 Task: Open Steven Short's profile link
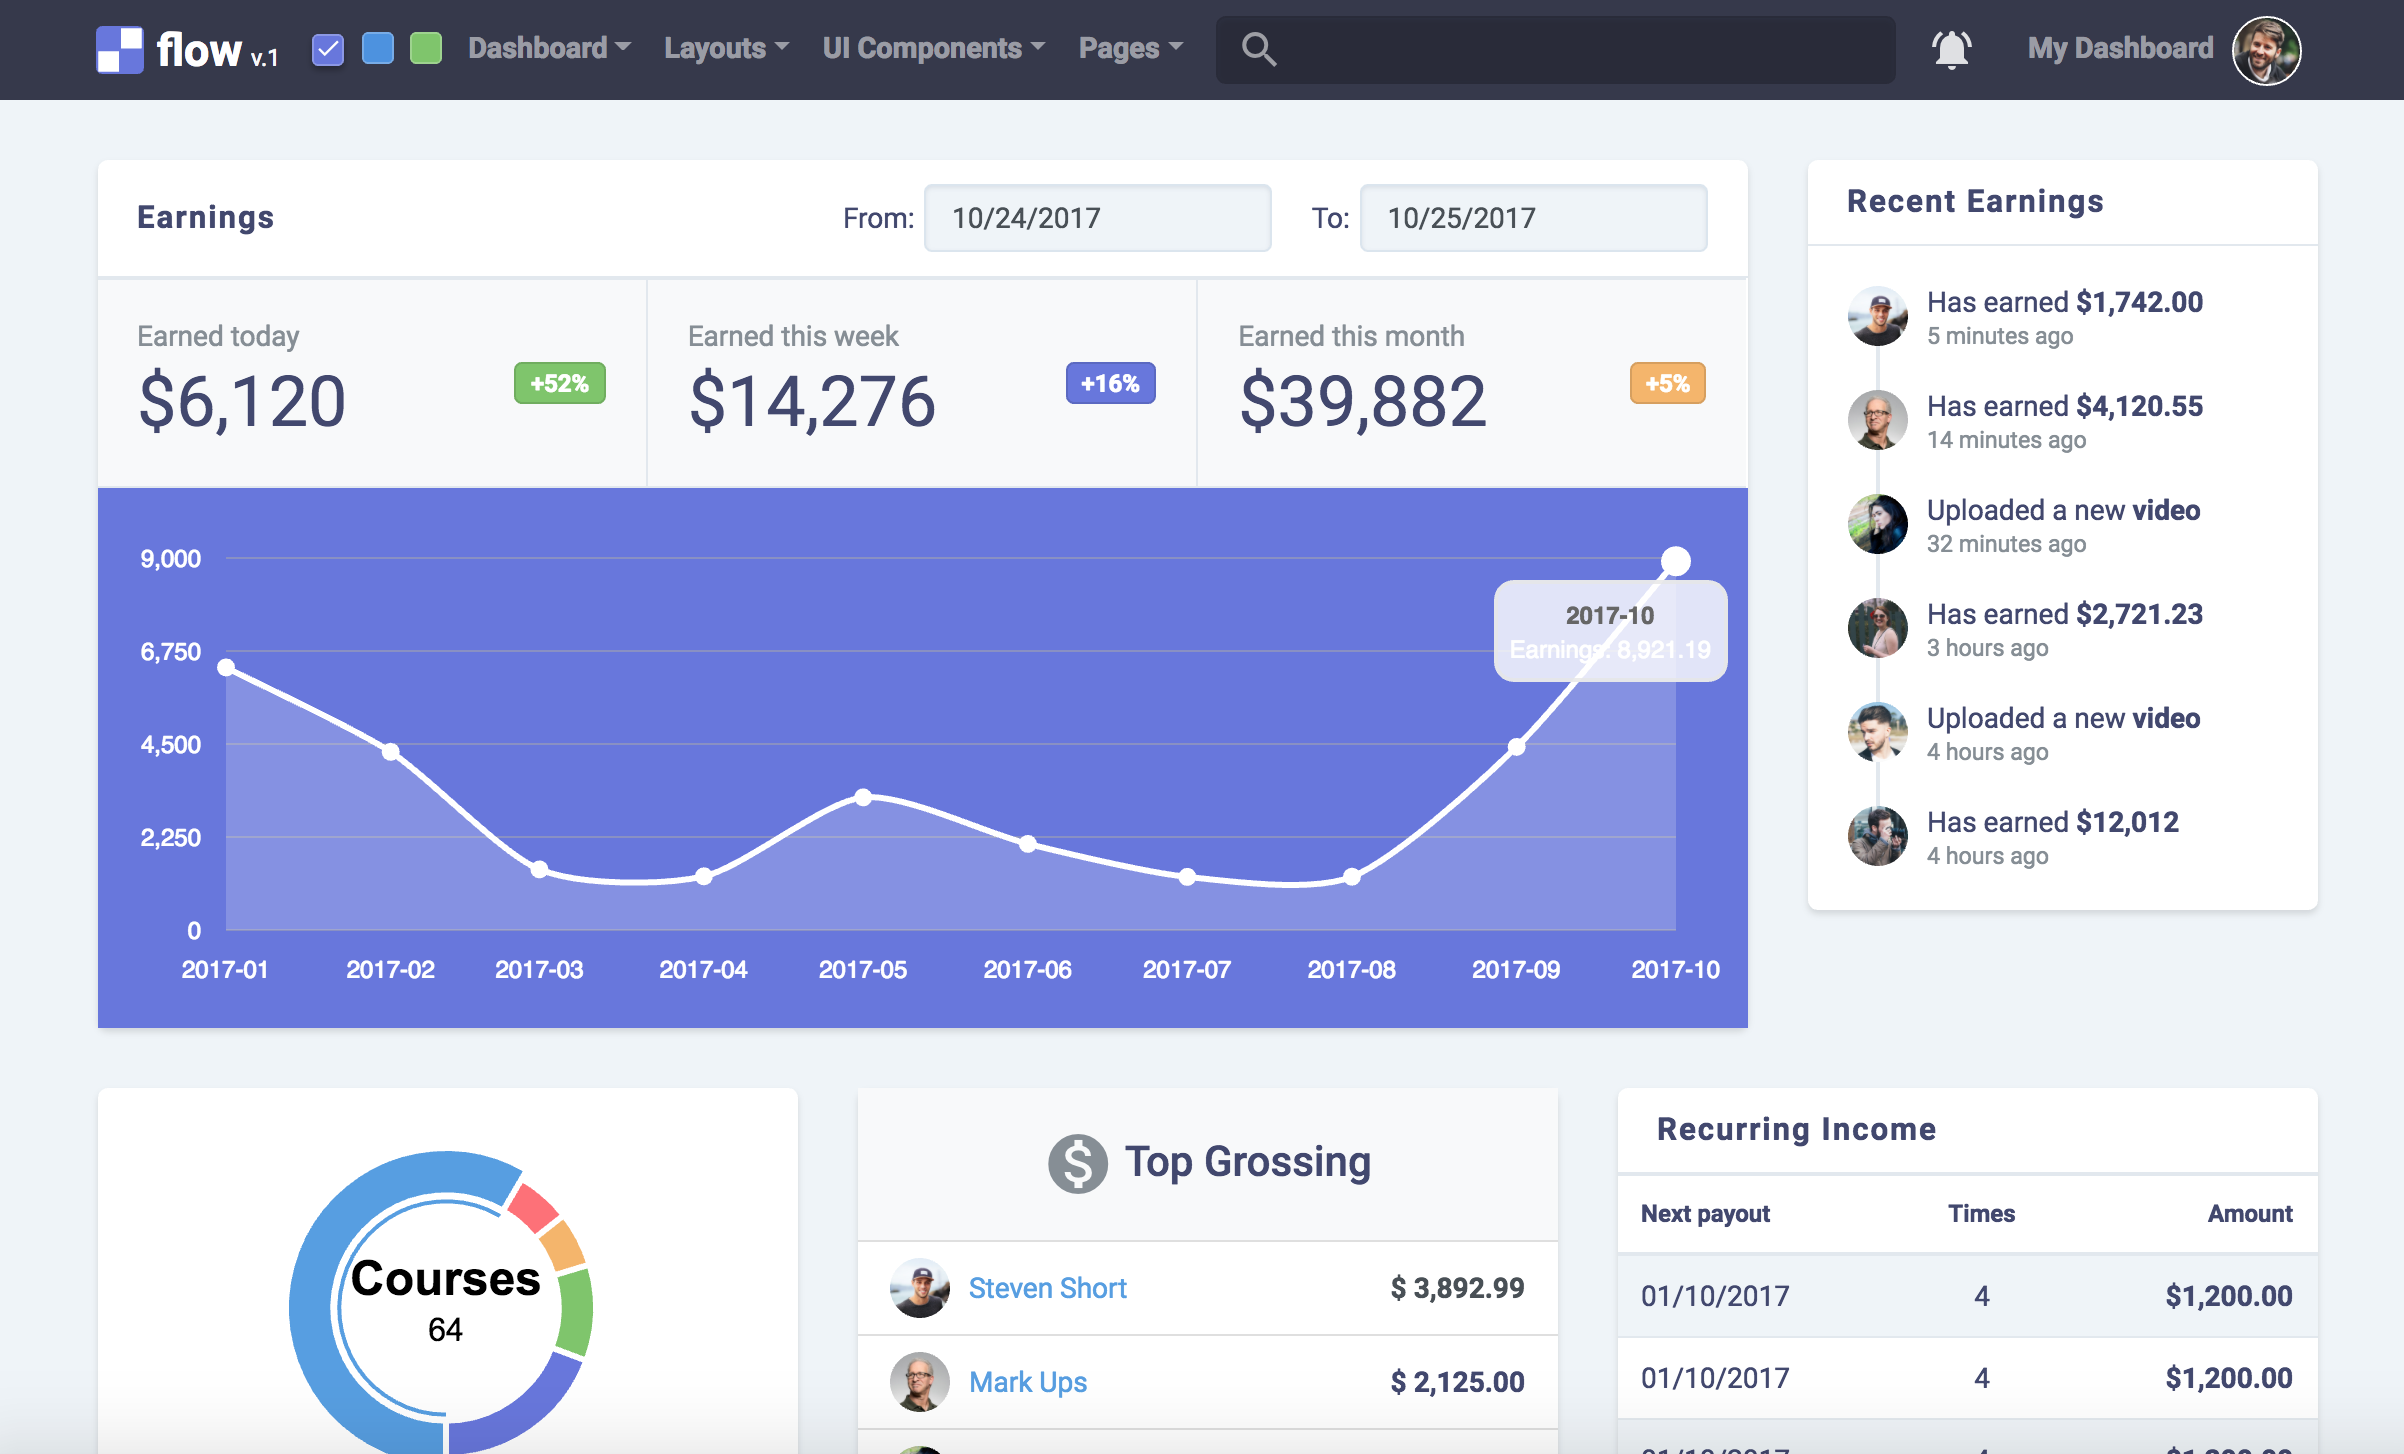1047,1288
